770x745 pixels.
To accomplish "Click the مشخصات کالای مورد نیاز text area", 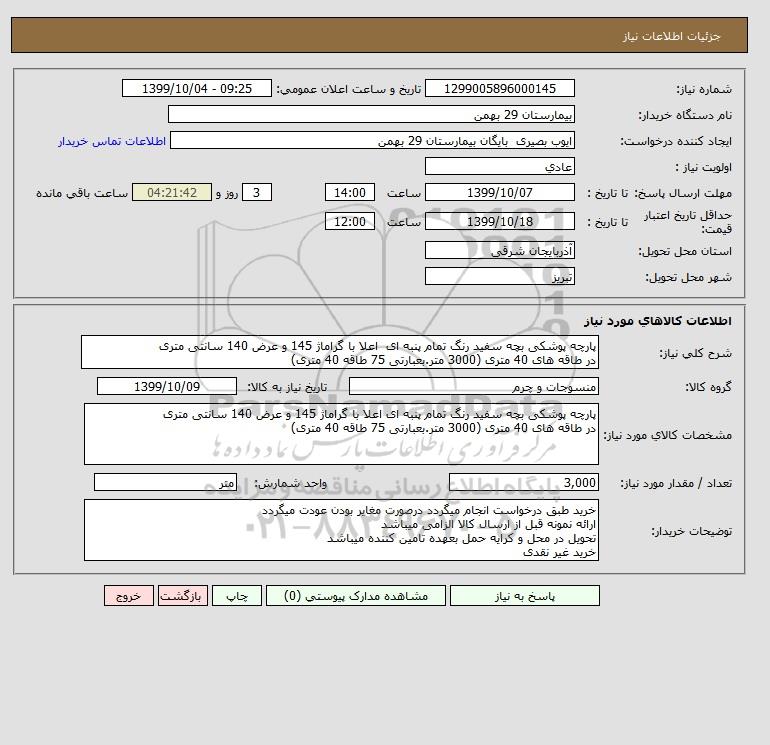I will click(341, 434).
